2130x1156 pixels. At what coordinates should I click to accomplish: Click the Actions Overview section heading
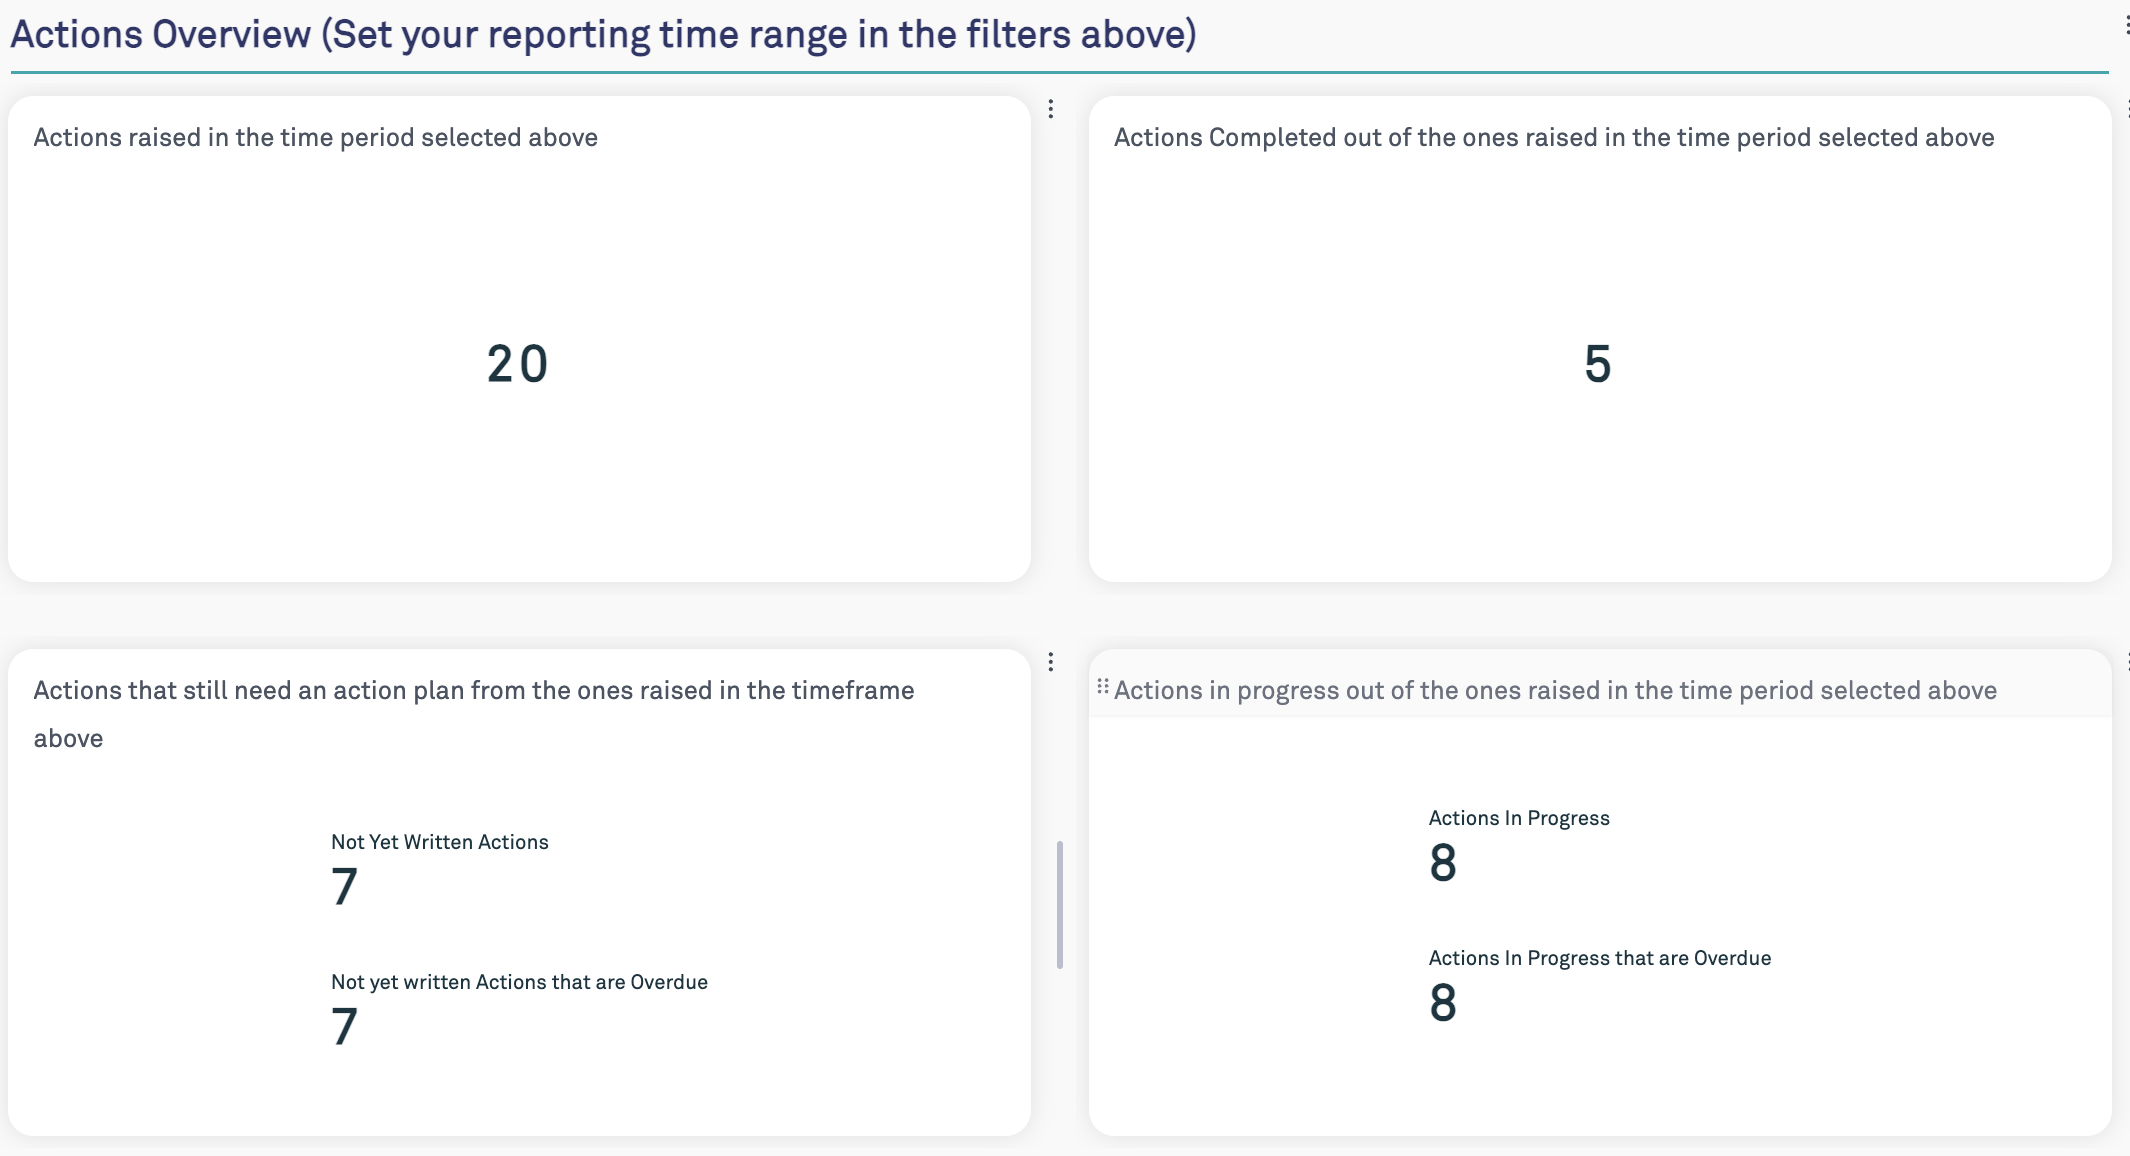coord(603,35)
